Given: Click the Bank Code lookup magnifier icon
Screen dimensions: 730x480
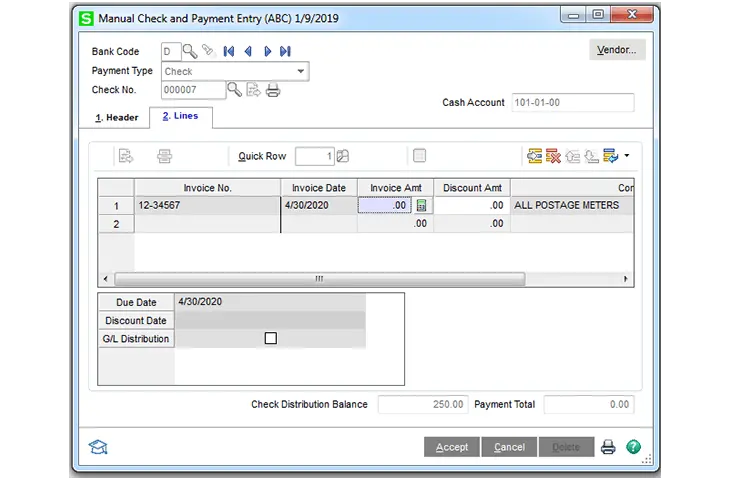Looking at the screenshot, I should (x=190, y=51).
